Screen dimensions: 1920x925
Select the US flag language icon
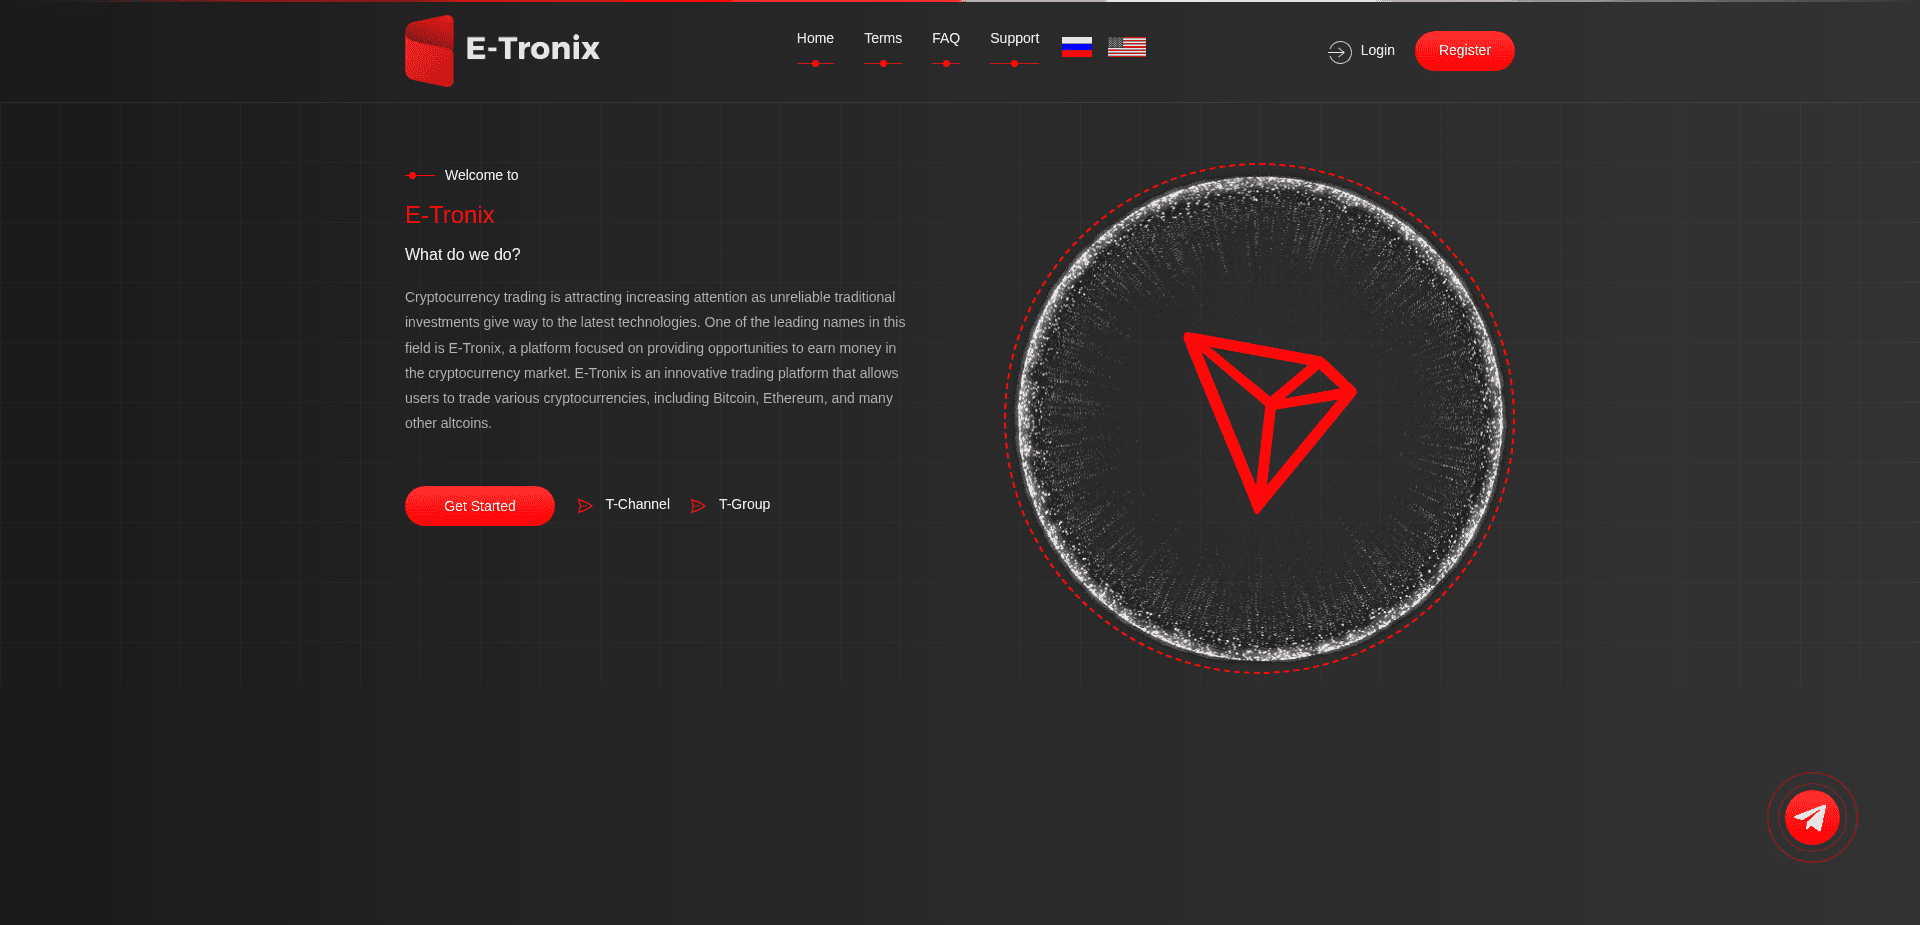click(1126, 46)
